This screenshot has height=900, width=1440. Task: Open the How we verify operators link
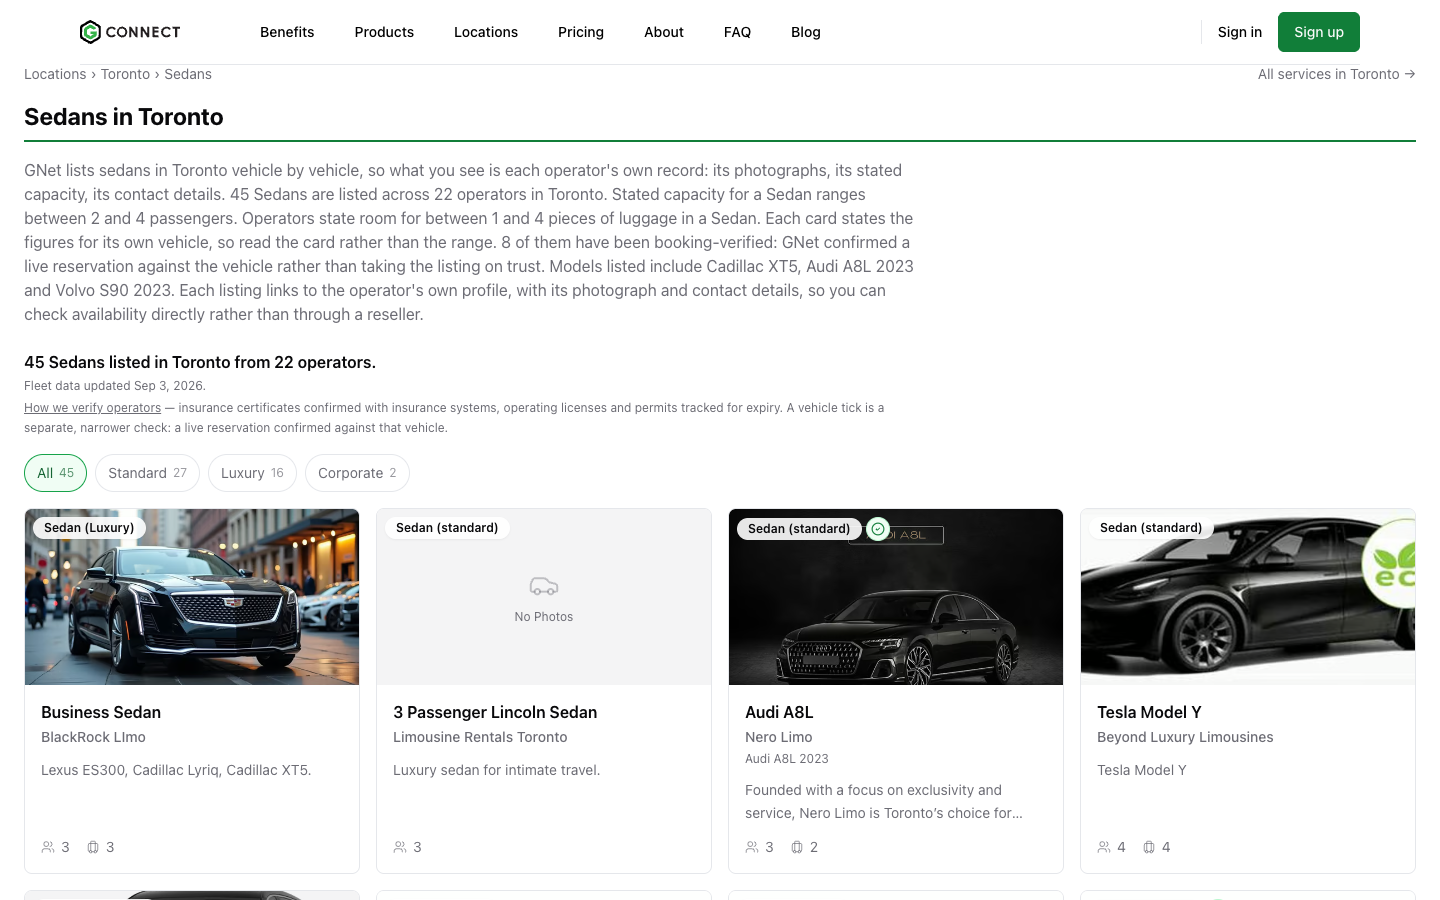tap(92, 408)
